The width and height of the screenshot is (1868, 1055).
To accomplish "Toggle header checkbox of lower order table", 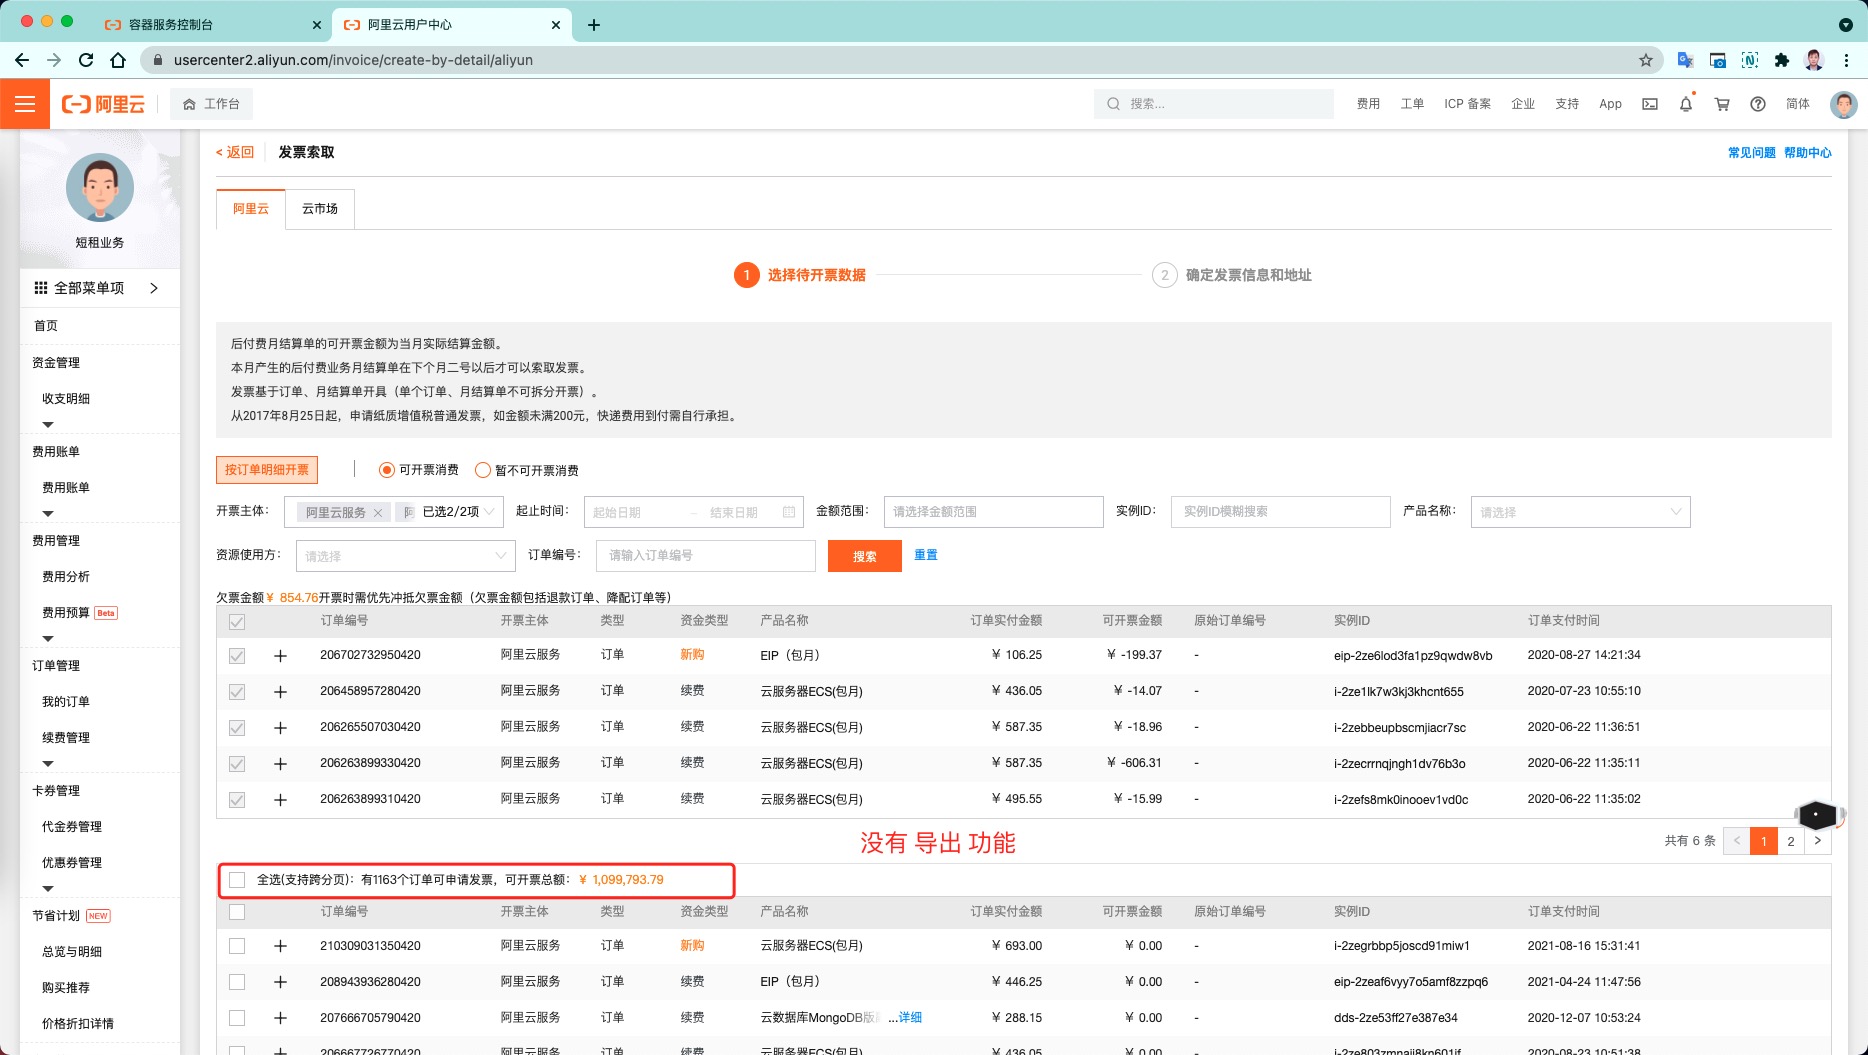I will tap(237, 912).
